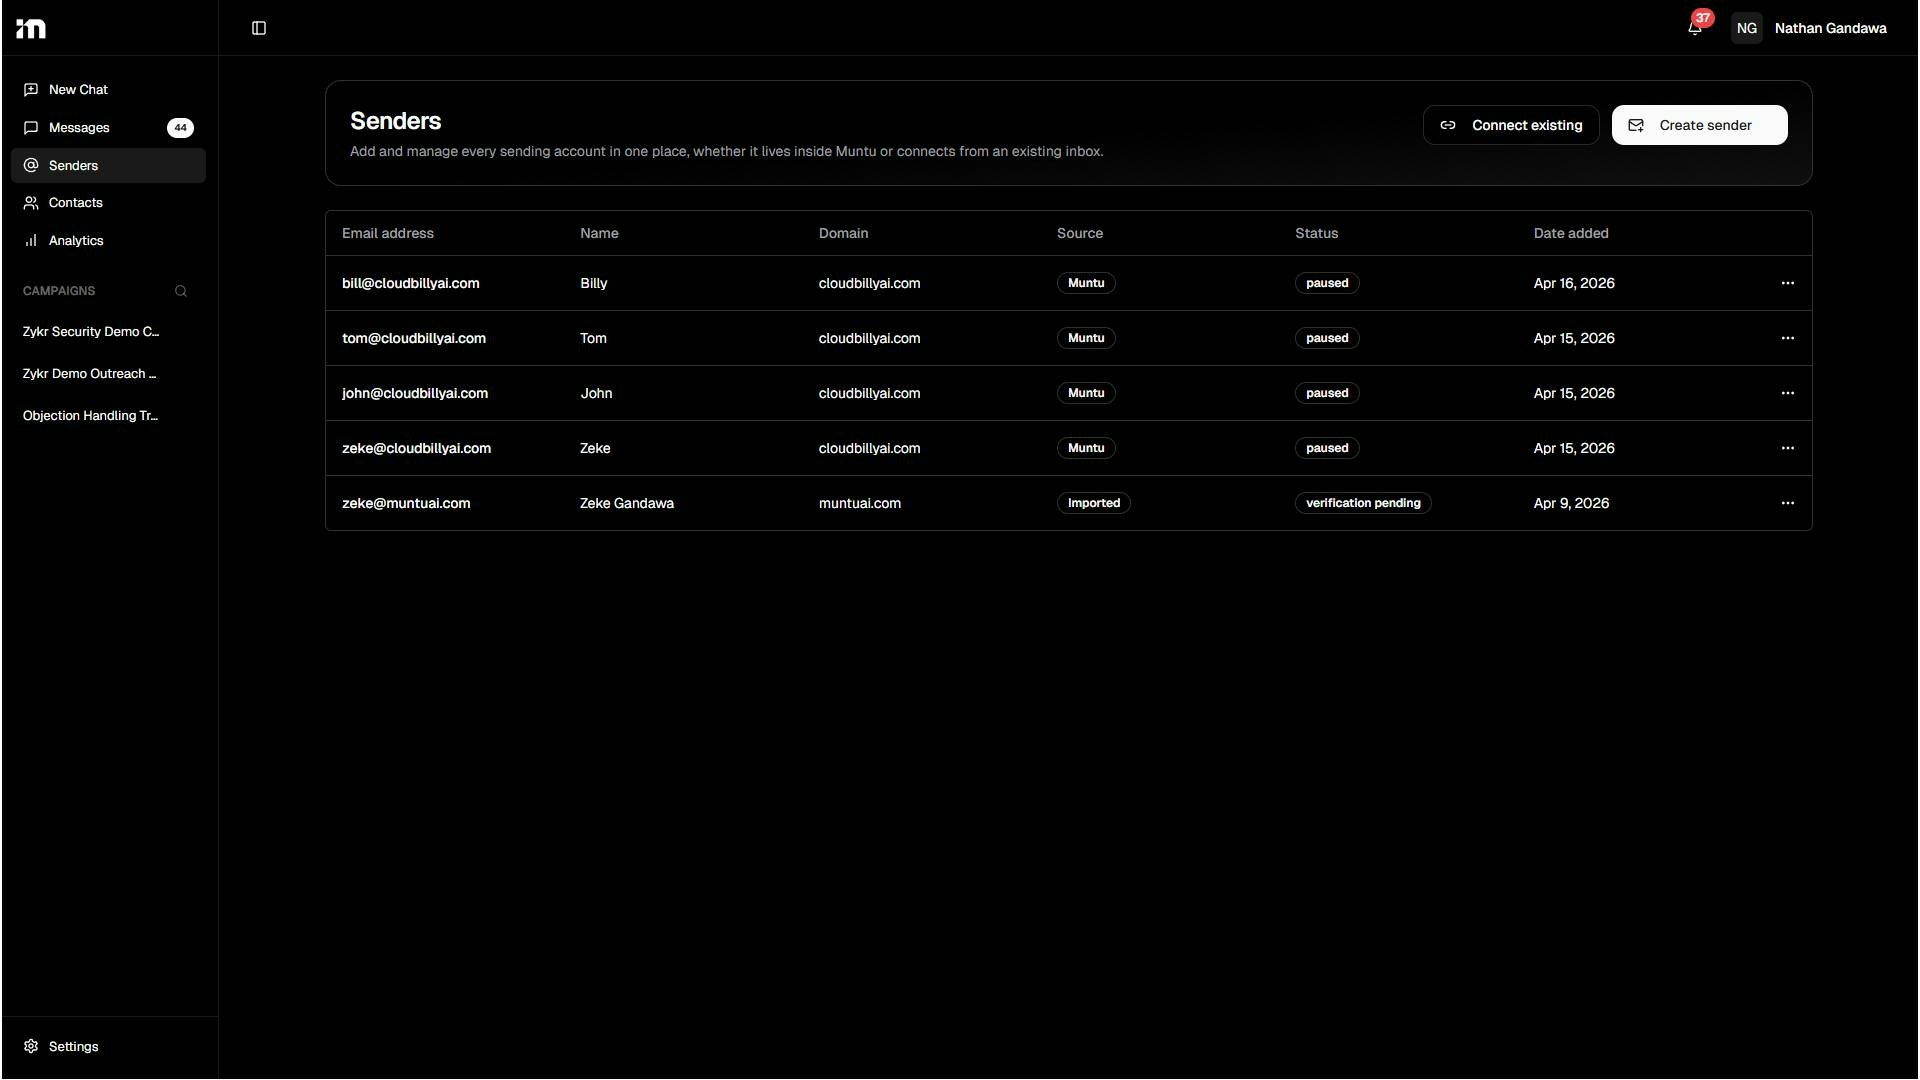Viewport: 1920px width, 1080px height.
Task: Click the name John in the table
Action: pos(596,394)
